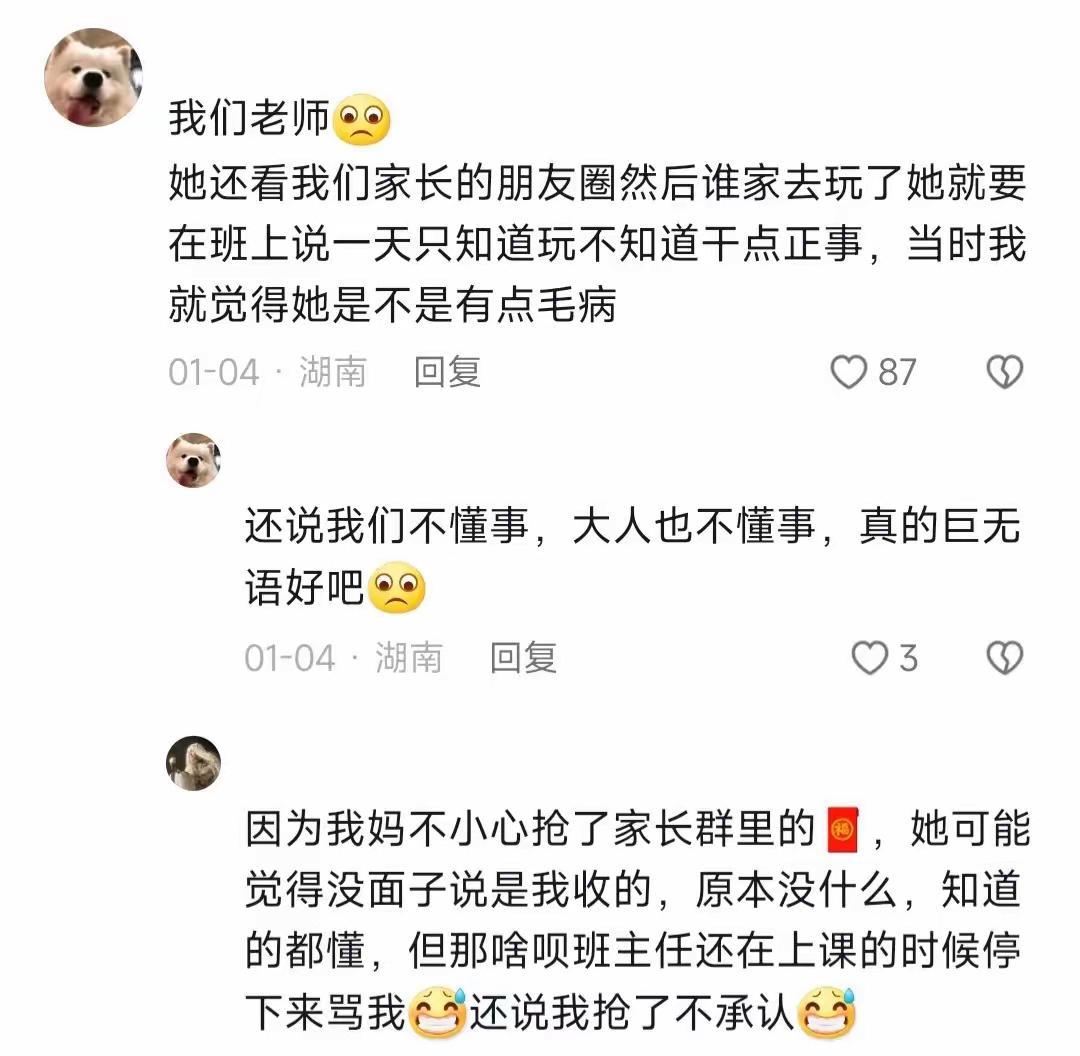Tap the sweating grin emoji after 骂我
This screenshot has width=1080, height=1056.
click(437, 1013)
